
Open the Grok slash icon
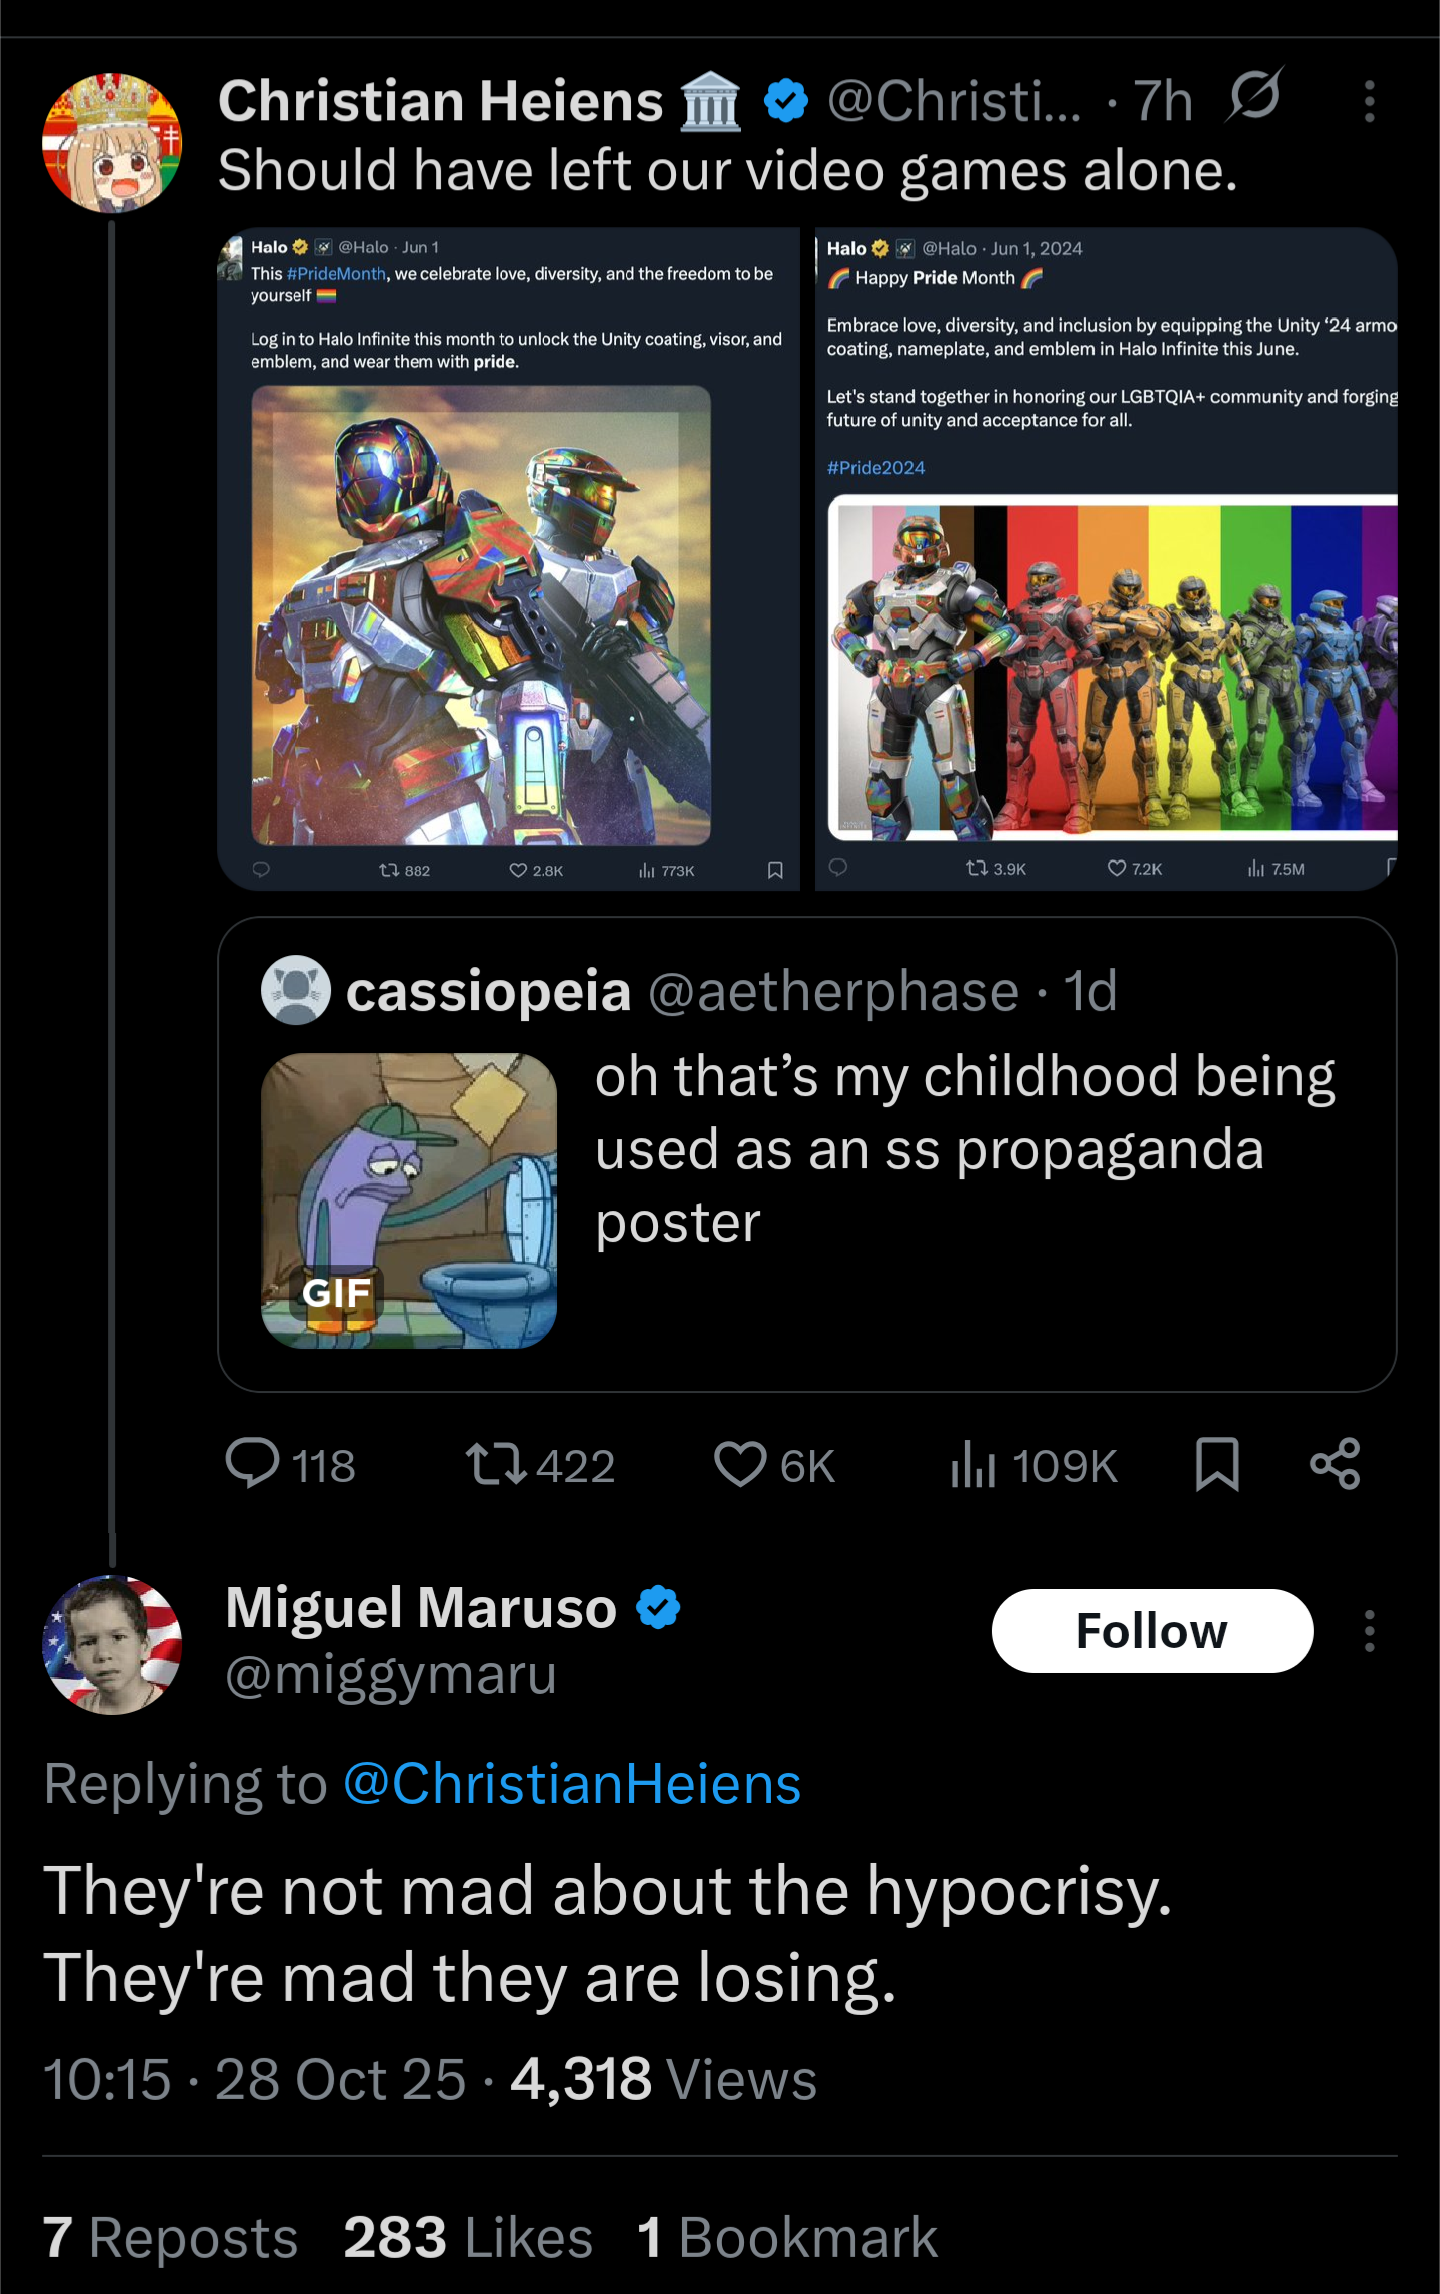(x=1255, y=97)
